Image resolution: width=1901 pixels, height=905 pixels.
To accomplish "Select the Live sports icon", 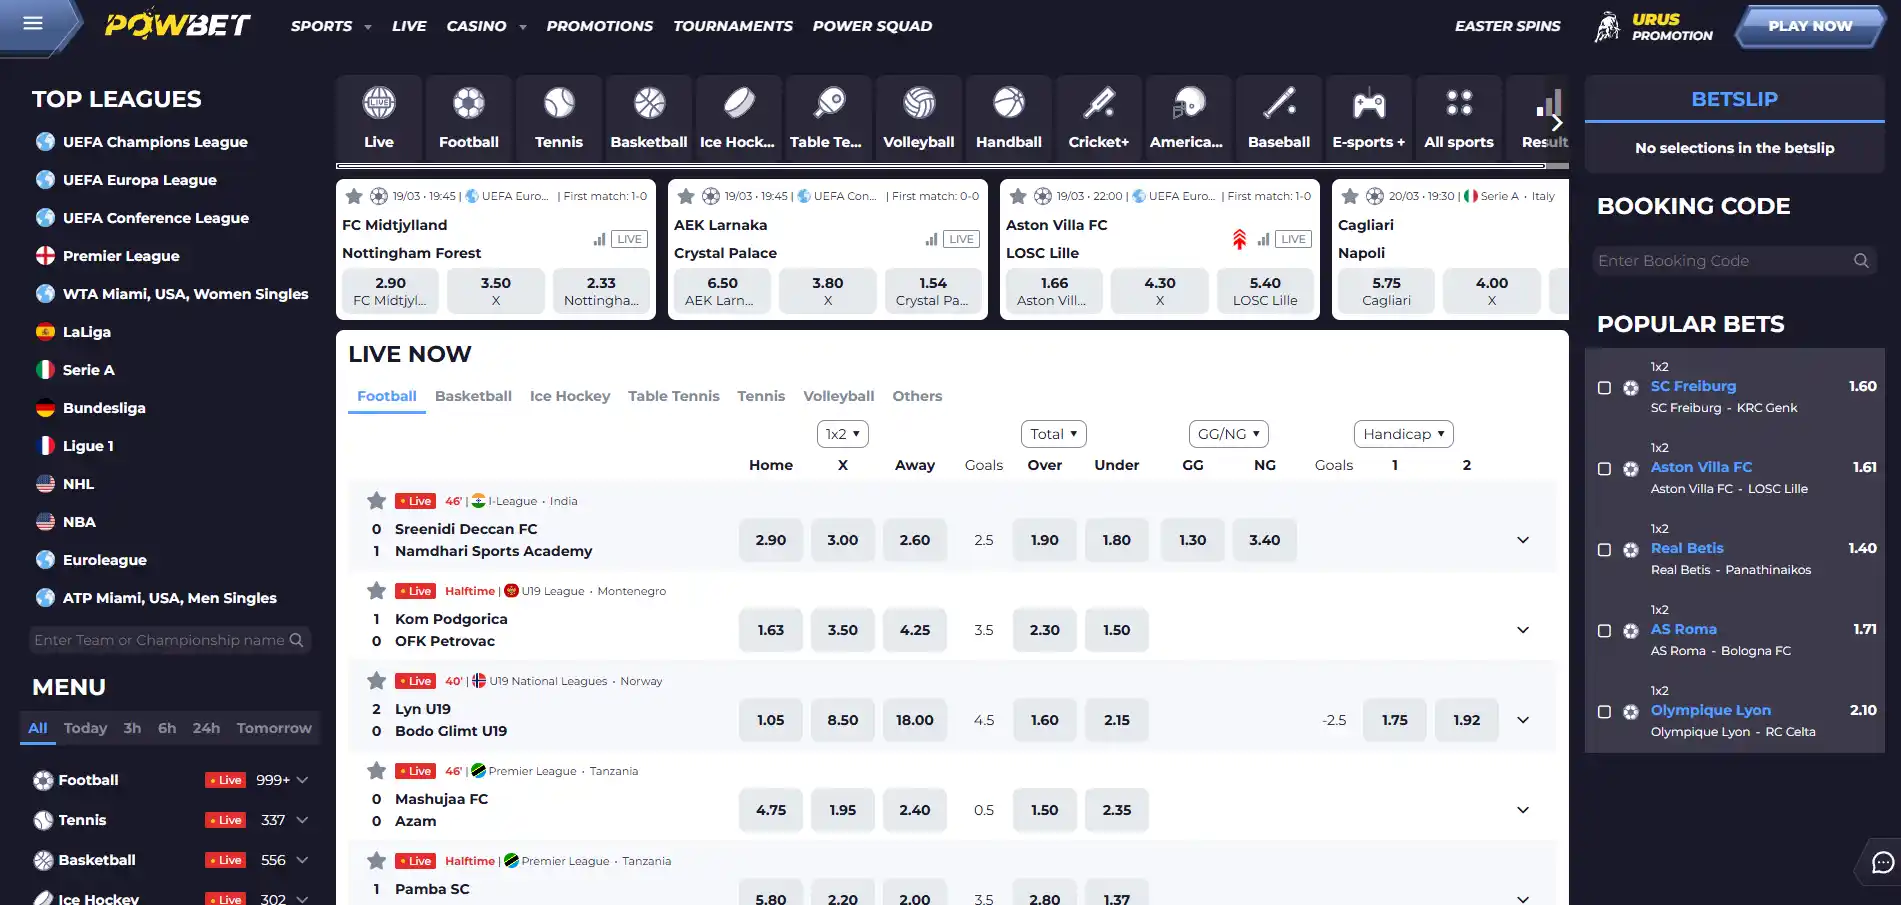I will click(x=379, y=117).
